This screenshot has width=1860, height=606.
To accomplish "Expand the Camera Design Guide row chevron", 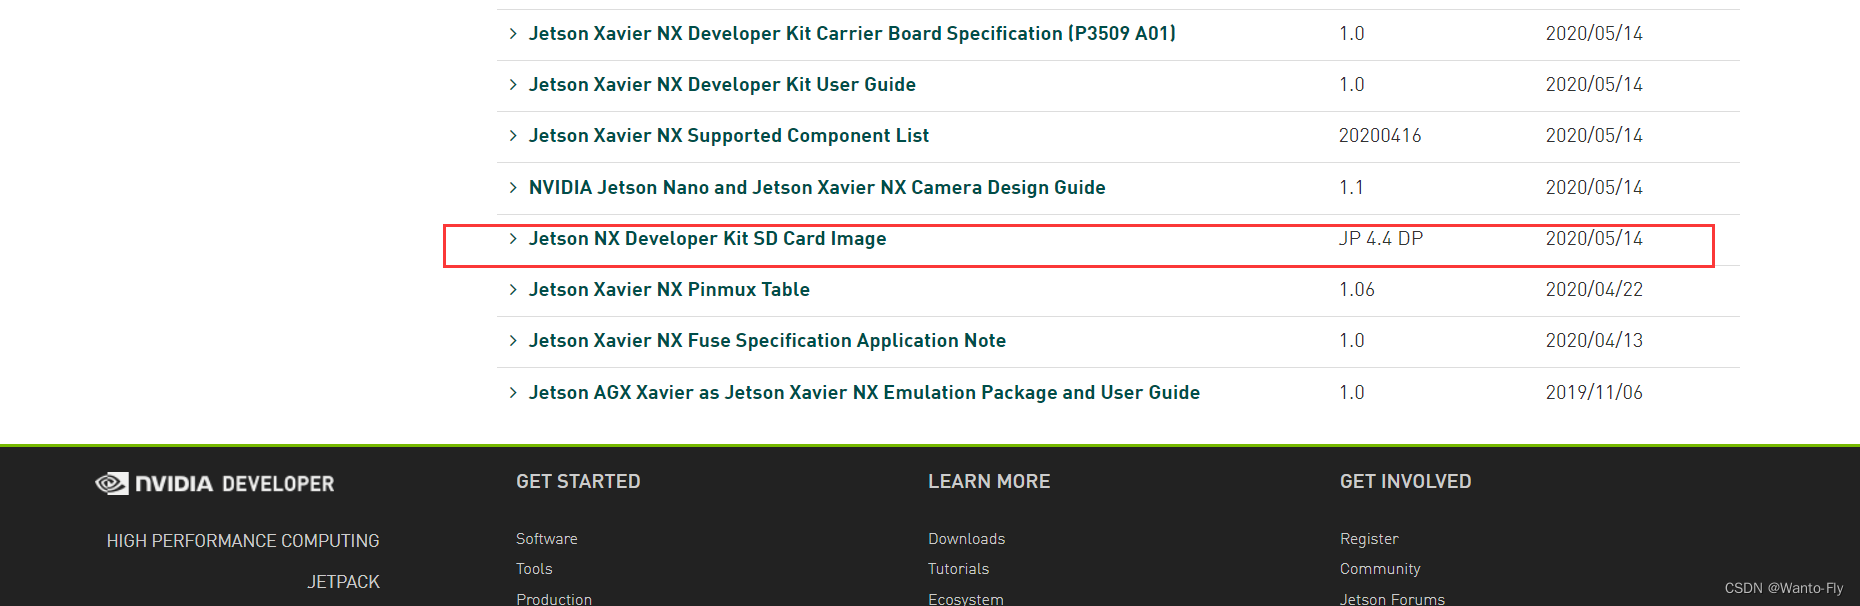I will pos(513,188).
